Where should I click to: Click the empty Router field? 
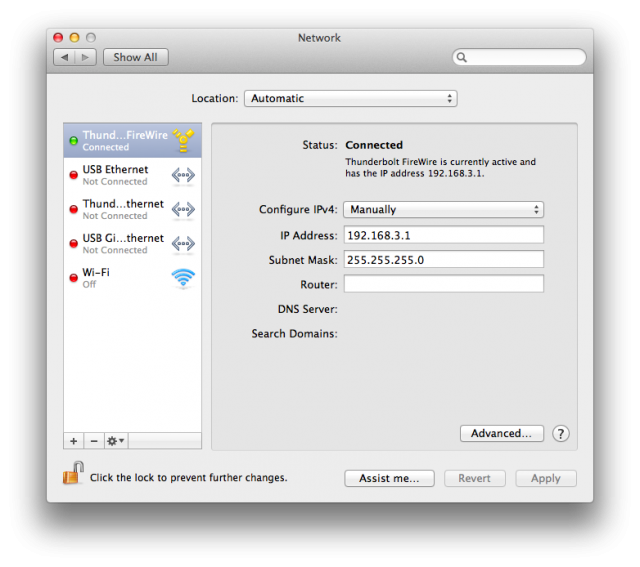click(444, 284)
